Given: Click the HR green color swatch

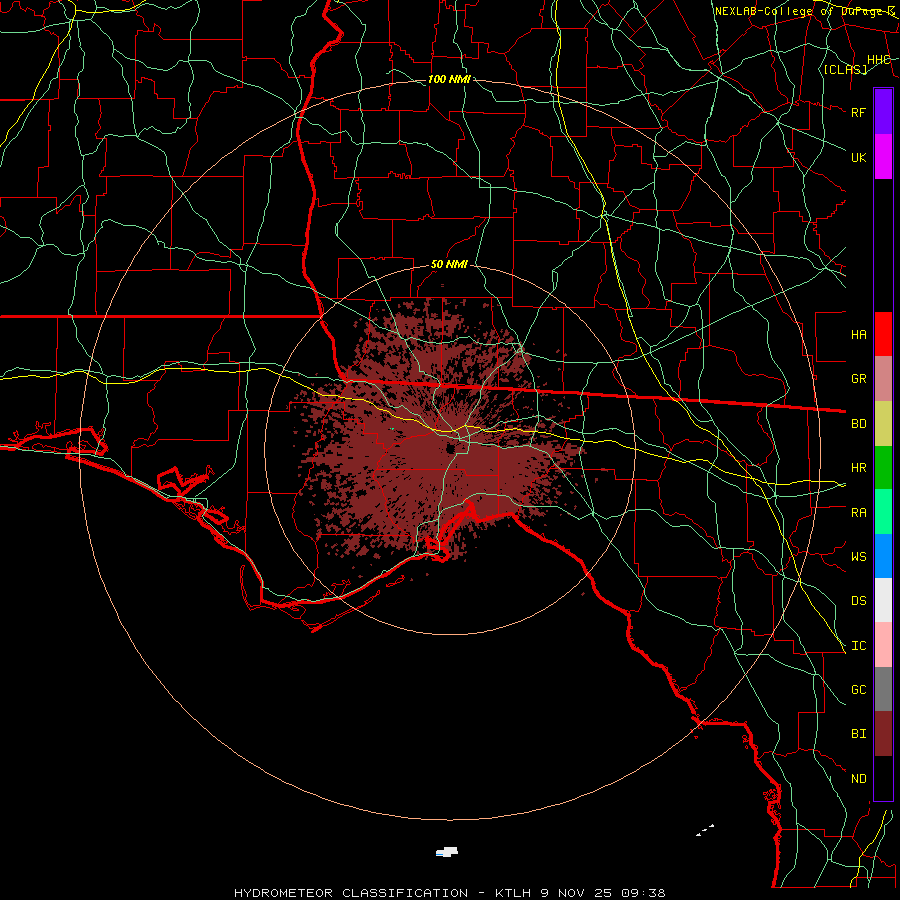Looking at the screenshot, I should tap(883, 468).
